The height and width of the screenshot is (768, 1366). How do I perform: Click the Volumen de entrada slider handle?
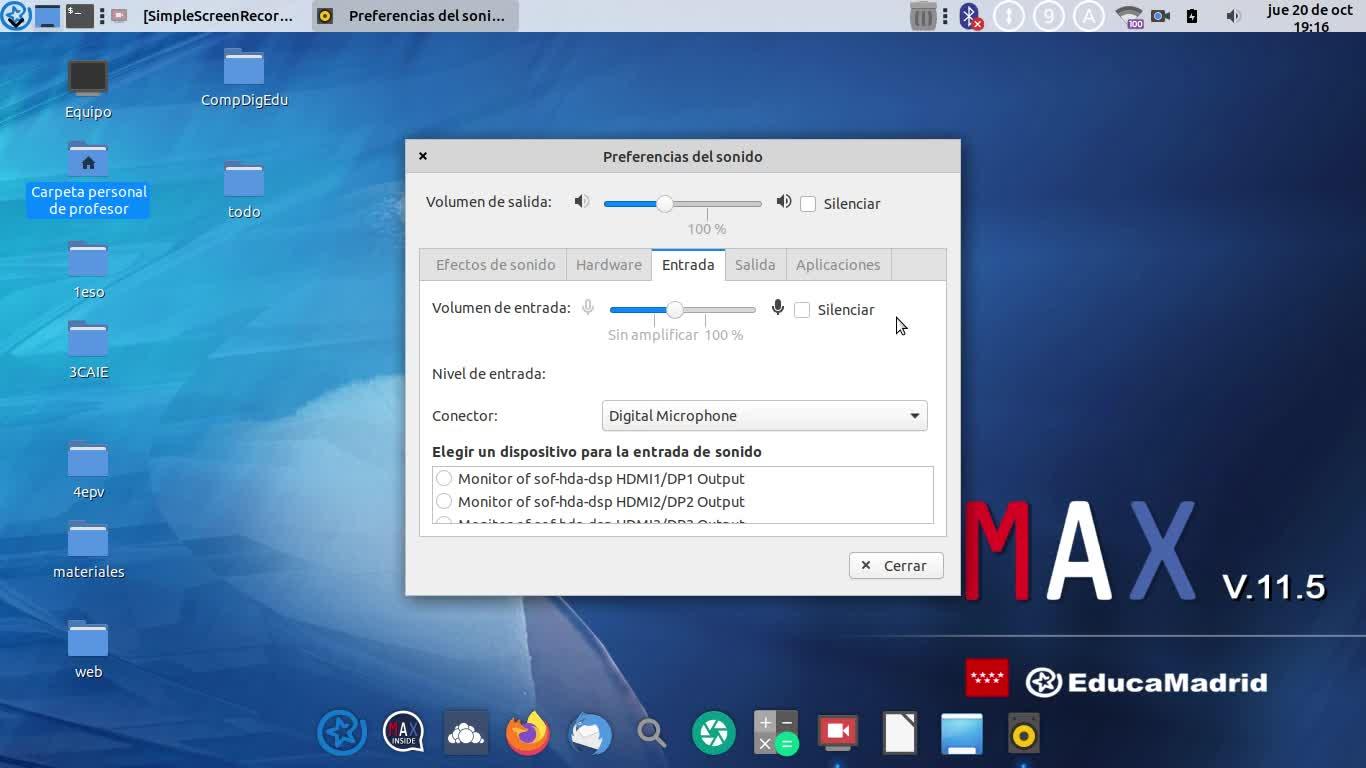tap(675, 310)
